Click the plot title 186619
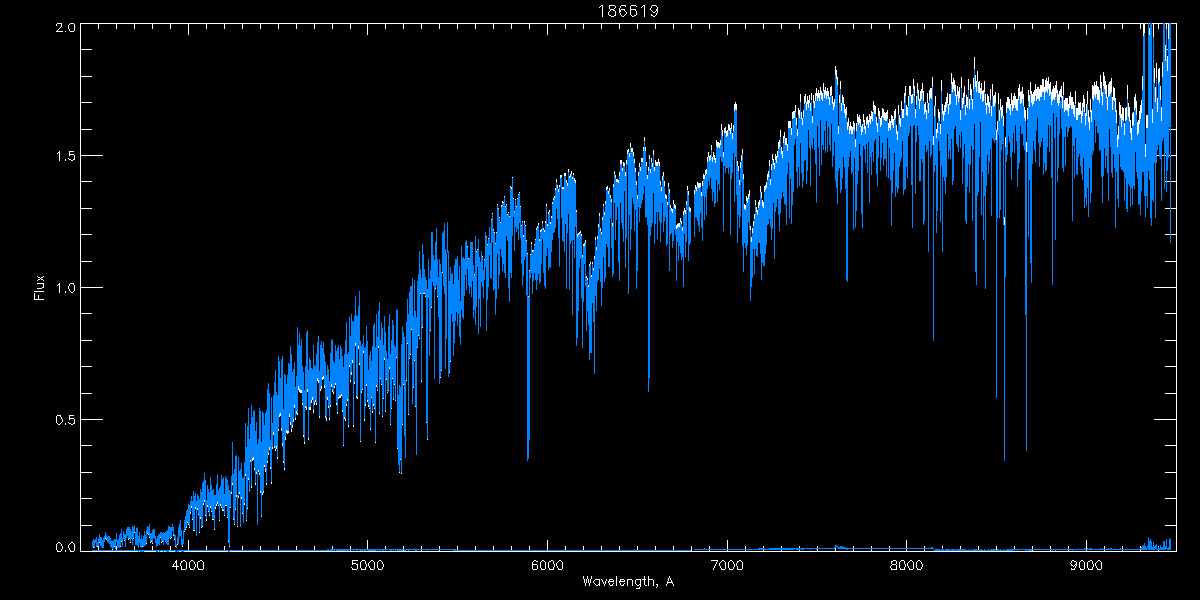This screenshot has width=1200, height=600. coord(628,10)
